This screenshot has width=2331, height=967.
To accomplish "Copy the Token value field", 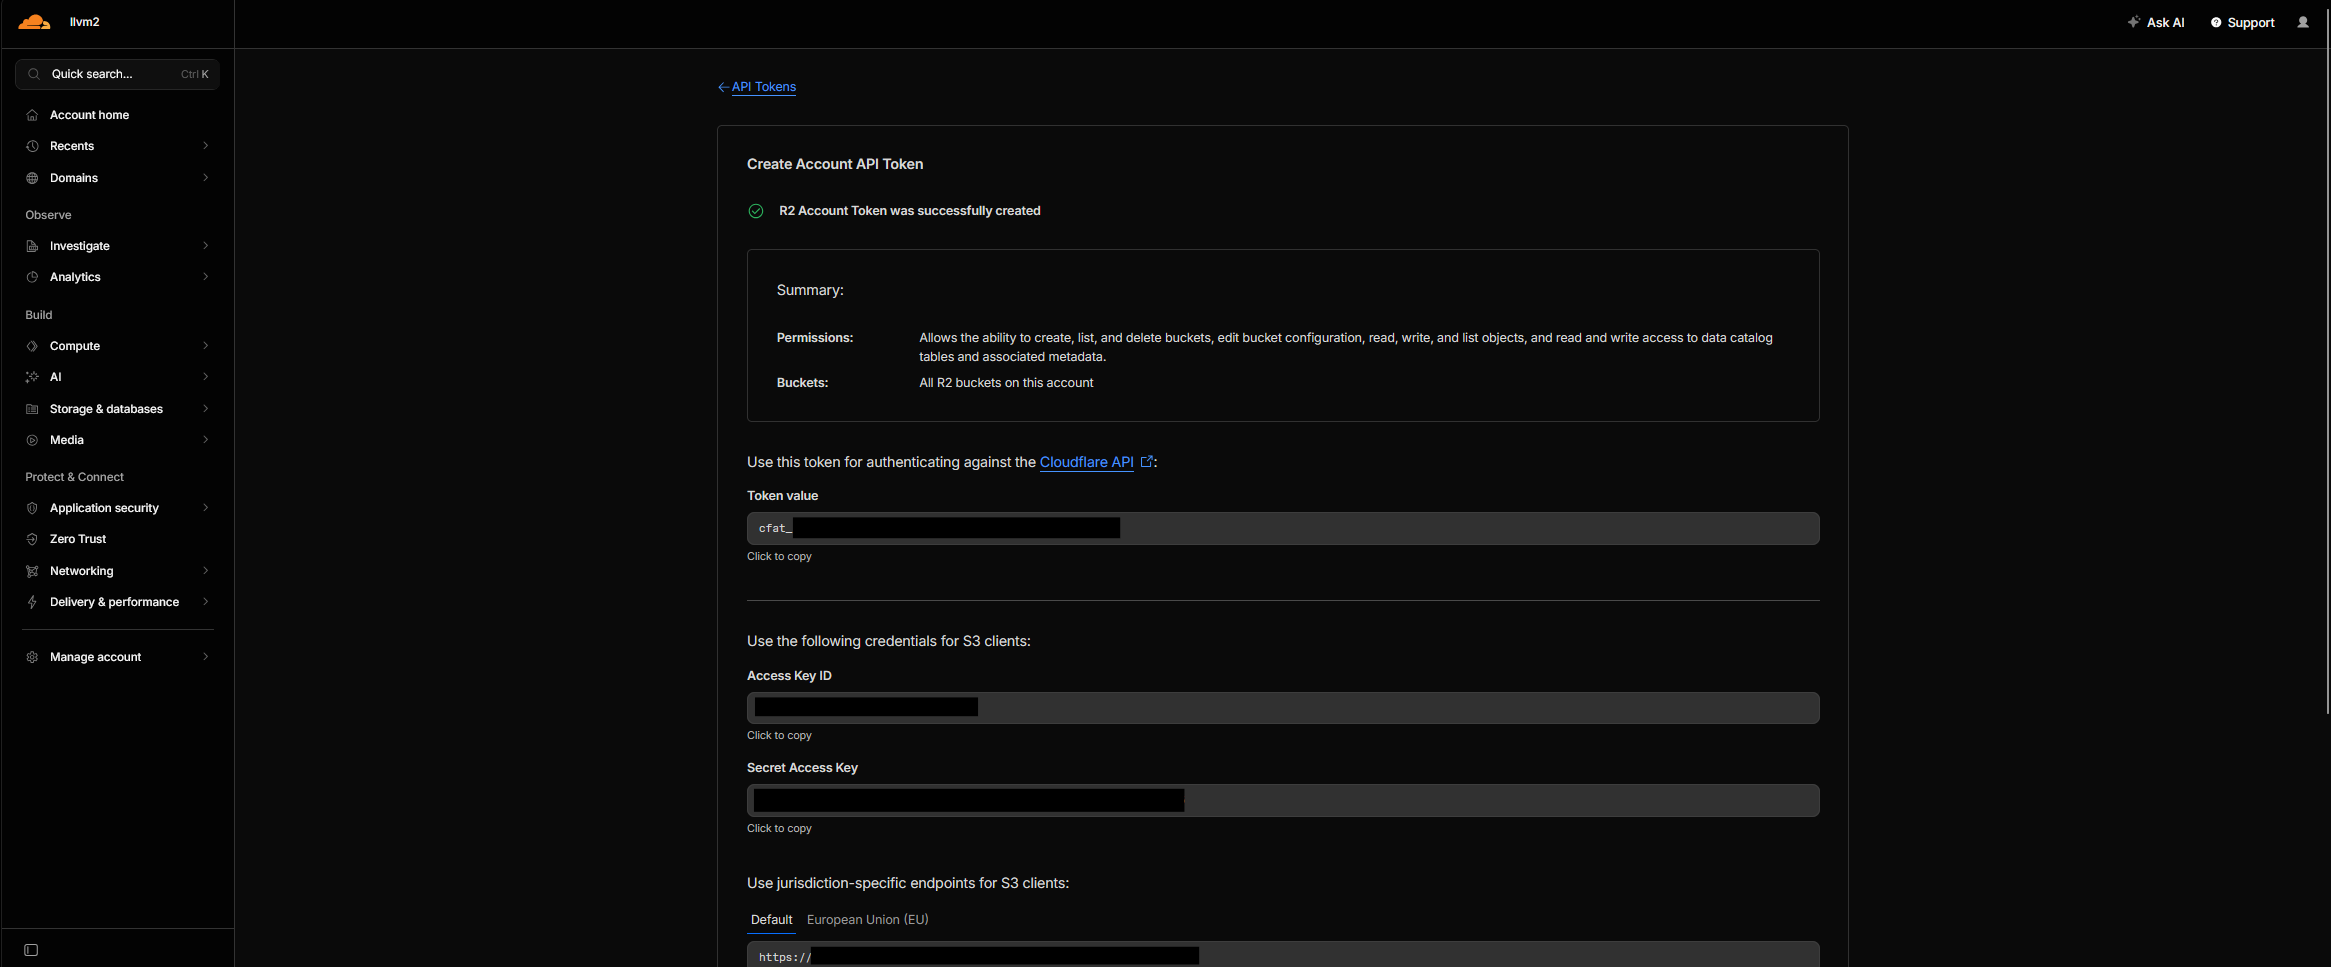I will click(x=1283, y=528).
